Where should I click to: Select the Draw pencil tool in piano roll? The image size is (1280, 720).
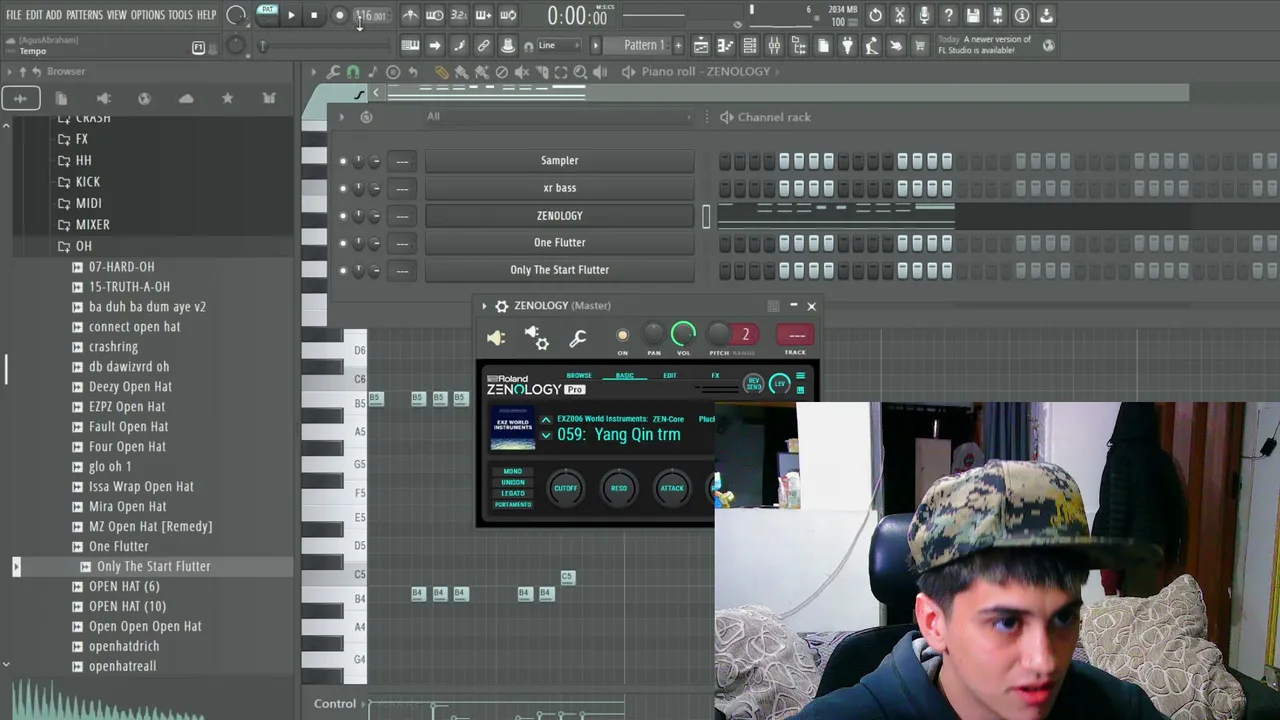point(441,72)
